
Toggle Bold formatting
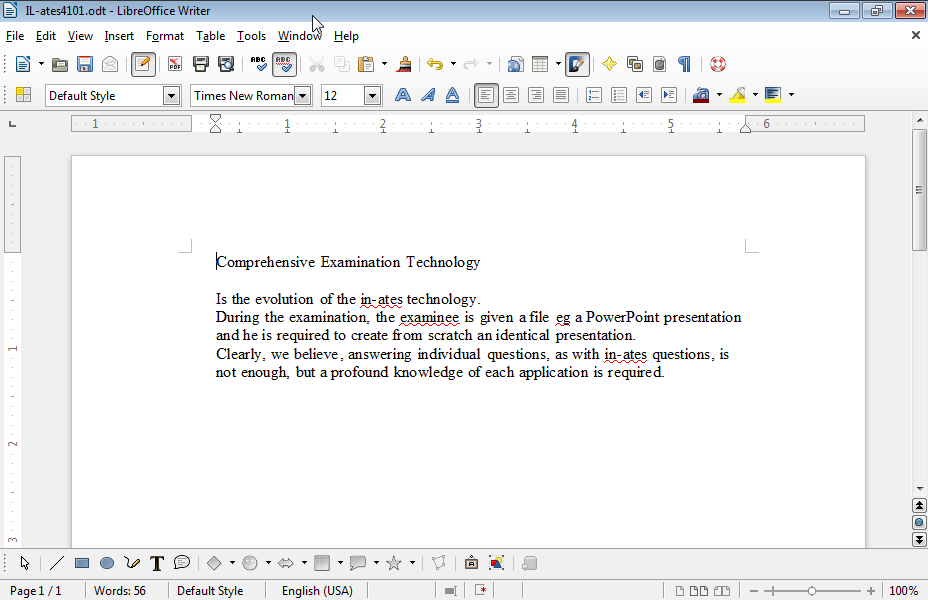point(402,95)
